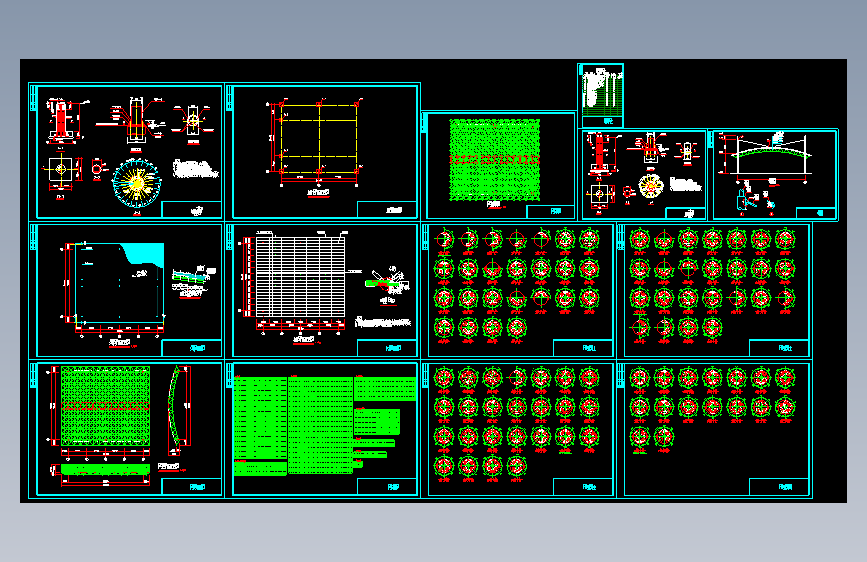Select node detail sheet beside green table sheet
Image resolution: width=867 pixels, height=562 pixels.
519,429
